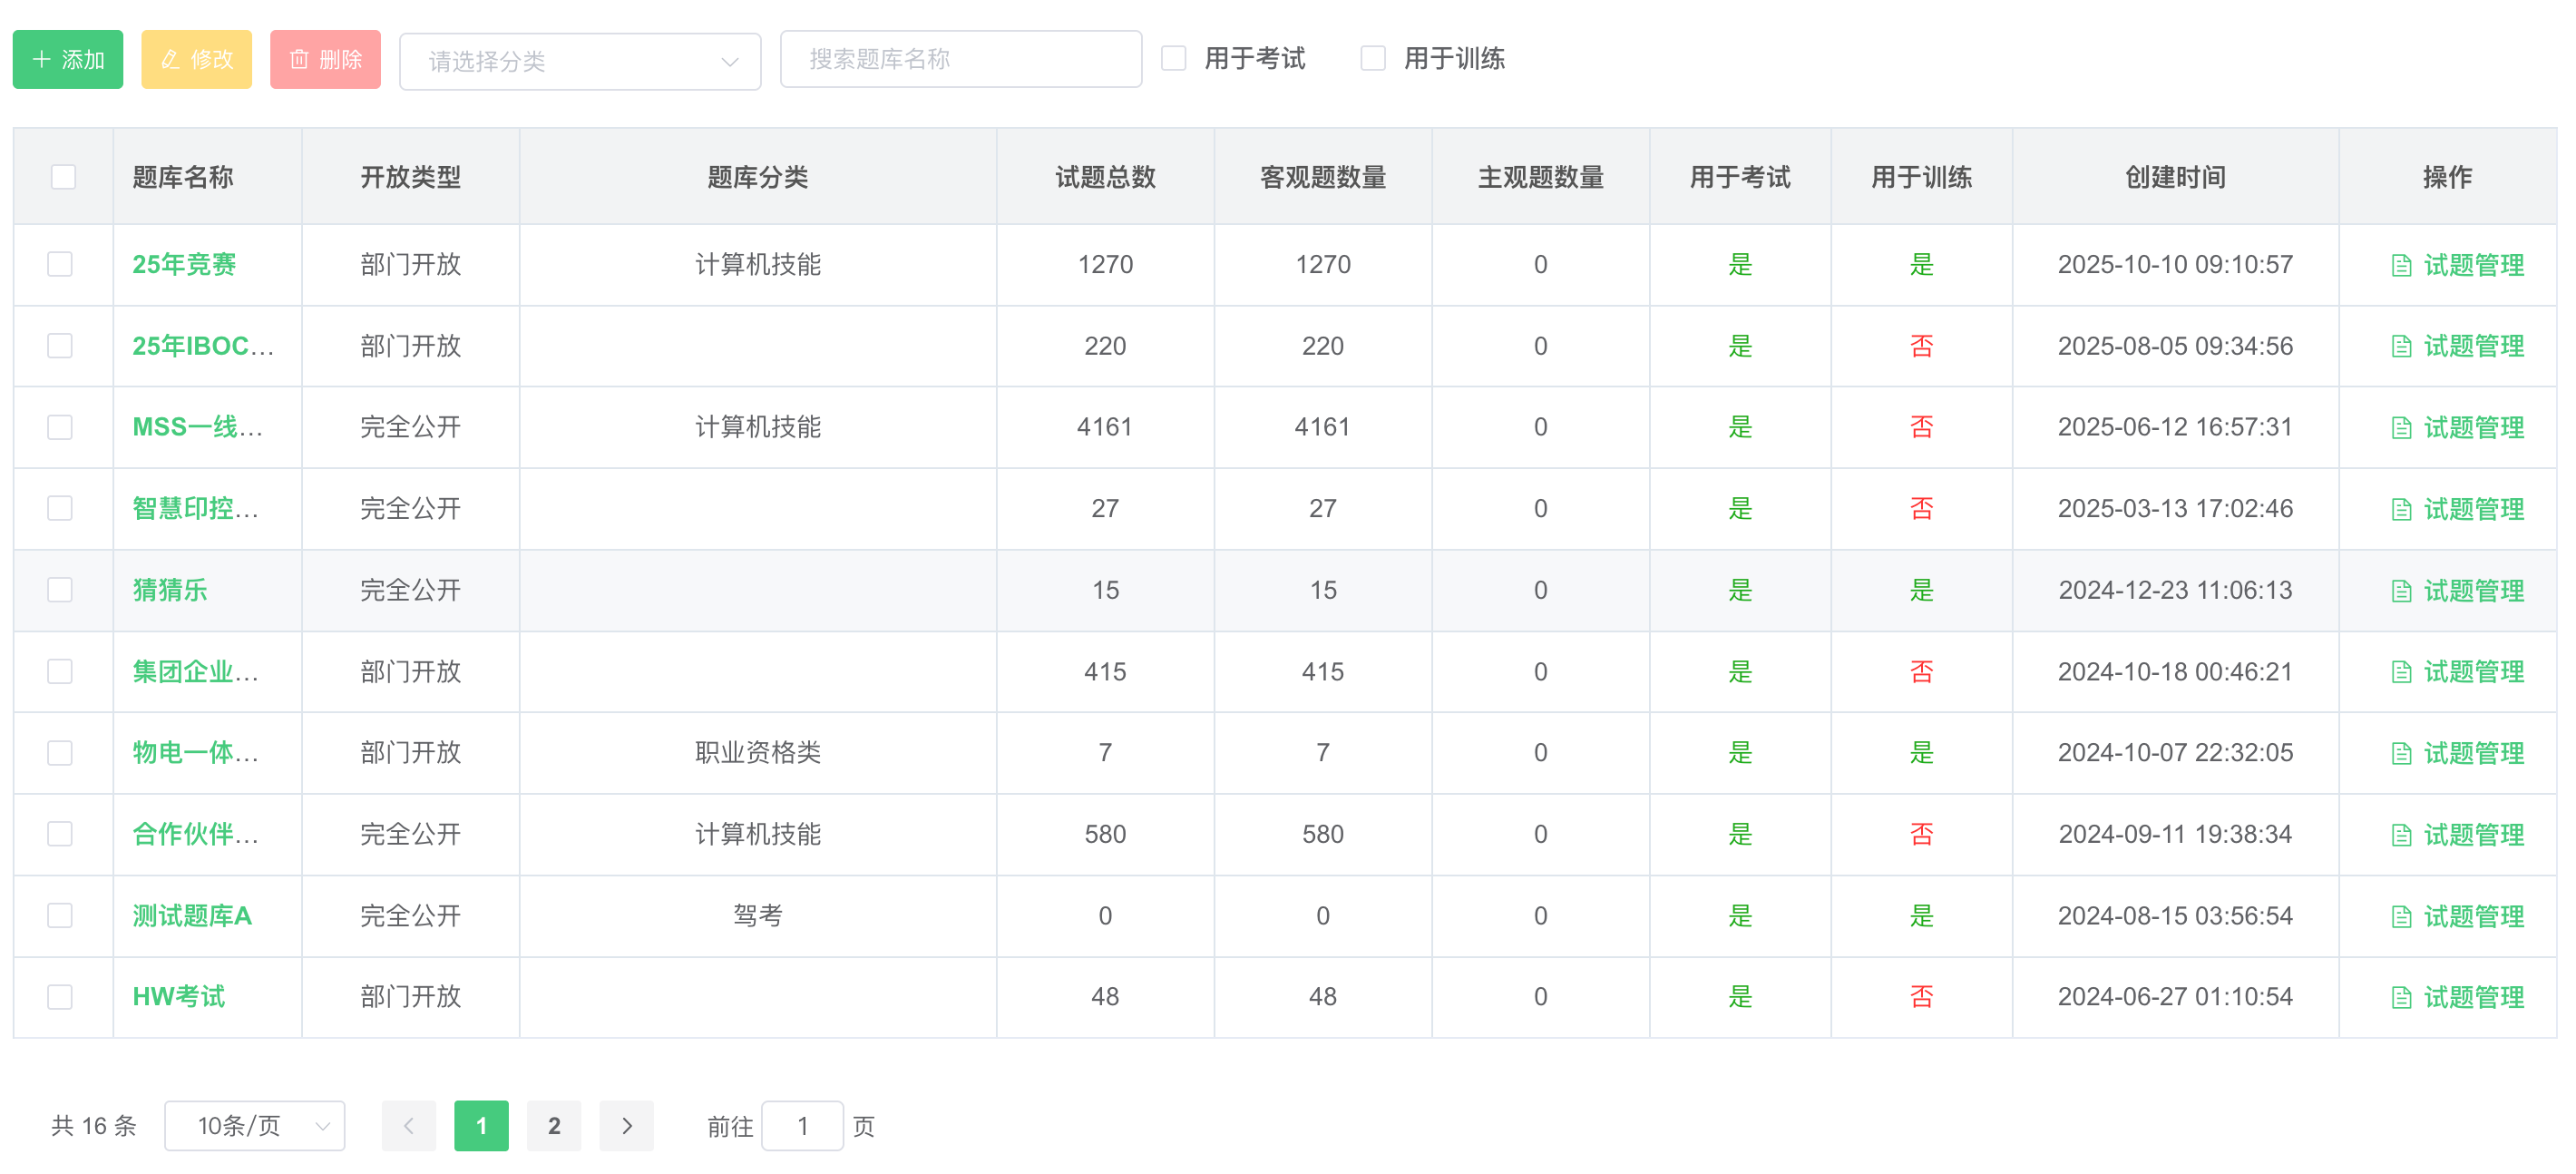Click 试题管理 icon for 集团企业 row
The image size is (2576, 1174).
pyautogui.click(x=2401, y=672)
